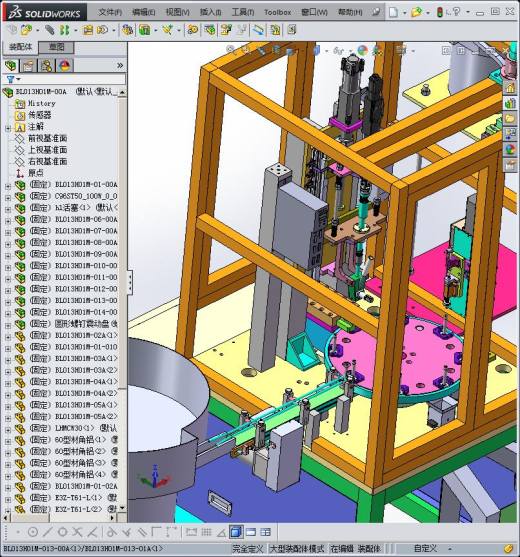This screenshot has height=557, width=520.
Task: Click the 3D view cube icon in bottom toolbar
Action: coord(236,532)
